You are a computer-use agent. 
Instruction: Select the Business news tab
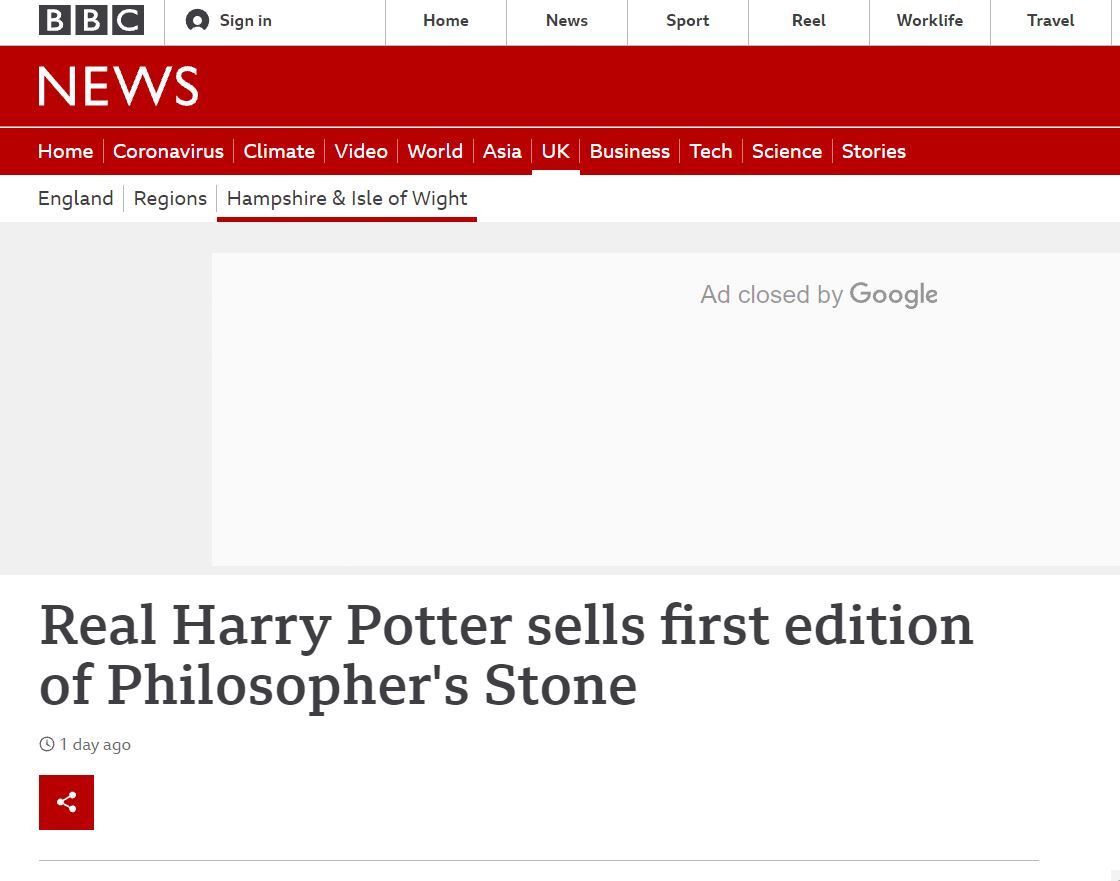click(x=630, y=151)
